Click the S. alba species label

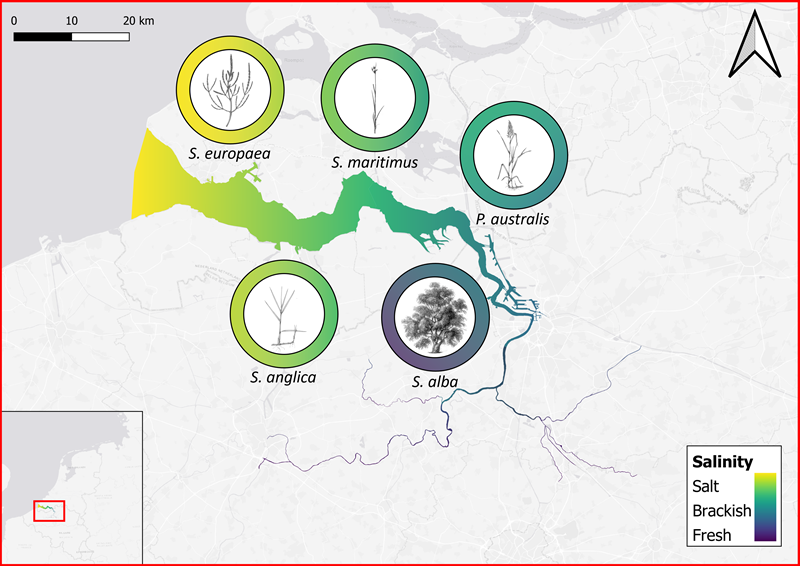tap(436, 382)
